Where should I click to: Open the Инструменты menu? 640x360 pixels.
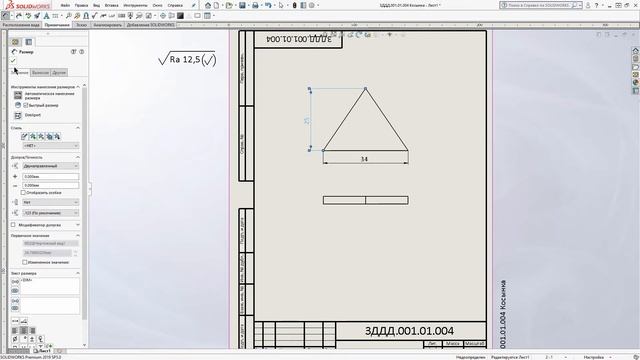[x=135, y=5]
